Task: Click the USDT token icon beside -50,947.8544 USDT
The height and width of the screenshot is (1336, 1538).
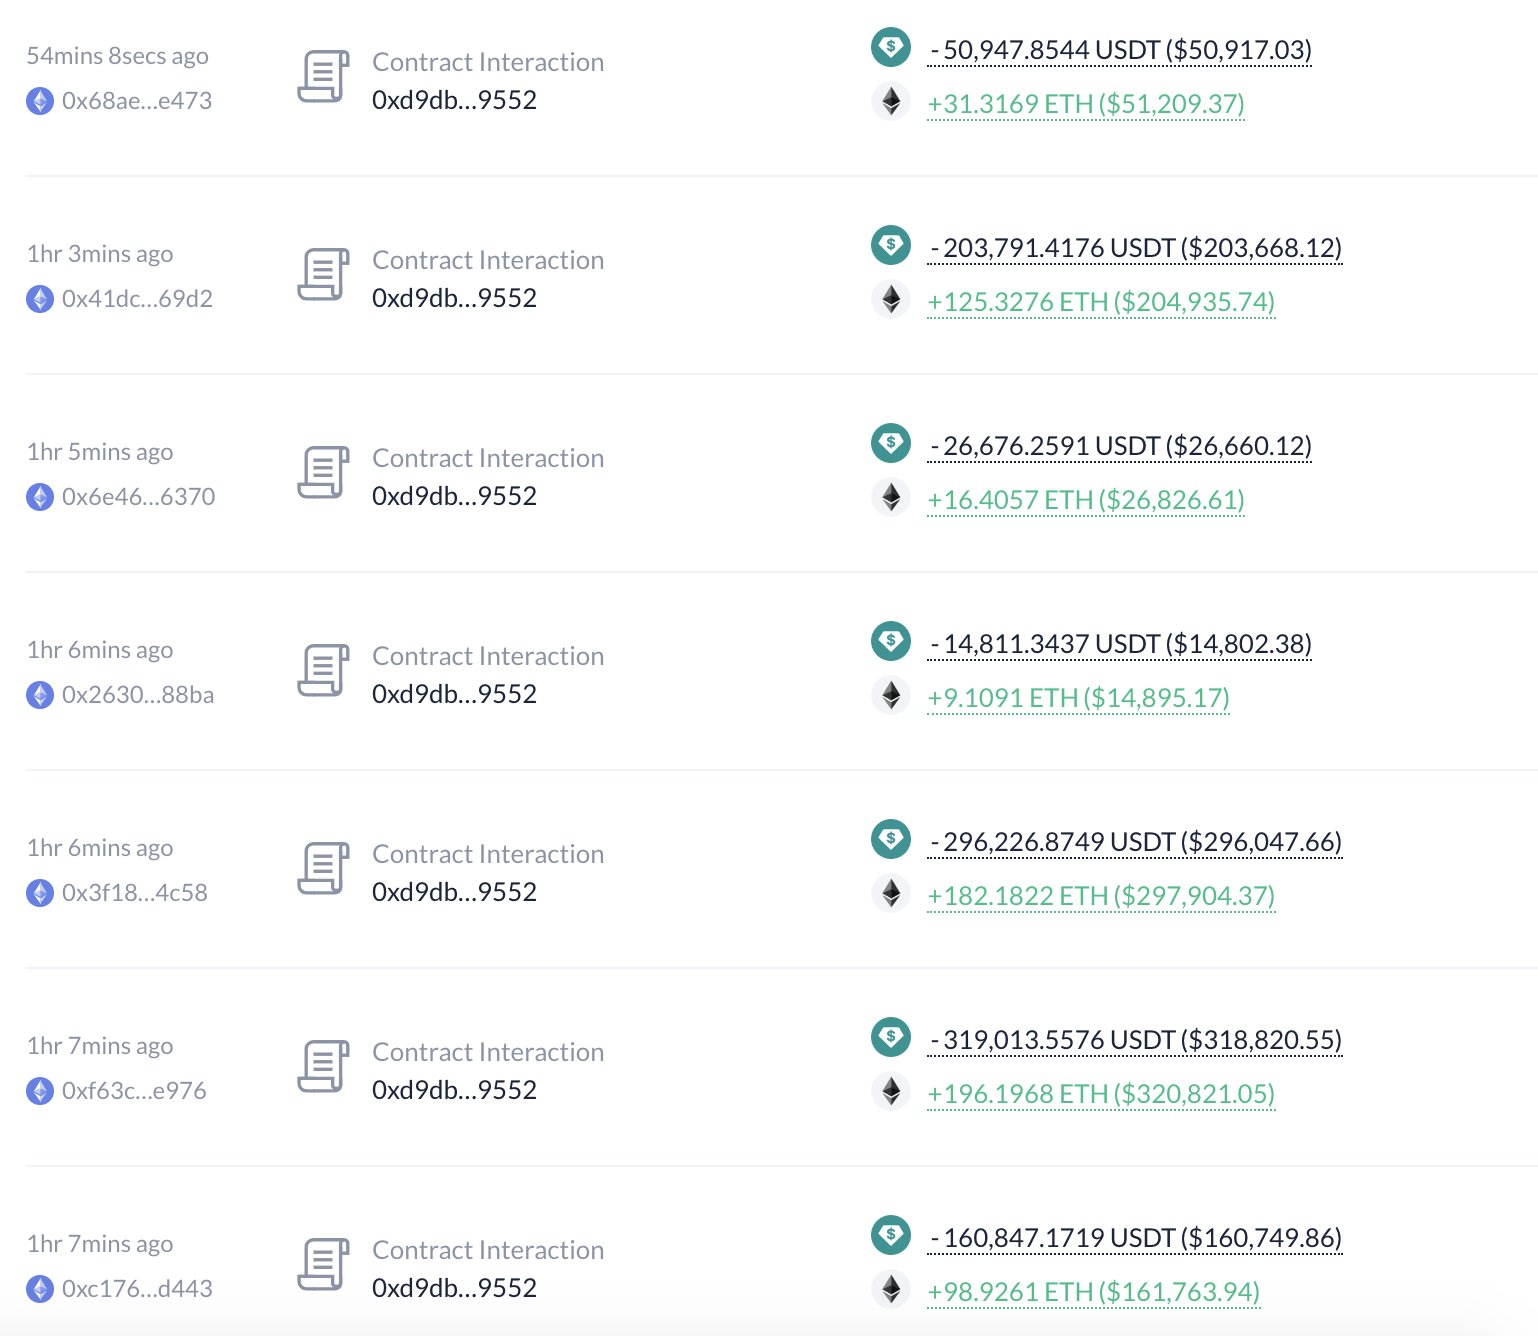Action: tap(891, 47)
